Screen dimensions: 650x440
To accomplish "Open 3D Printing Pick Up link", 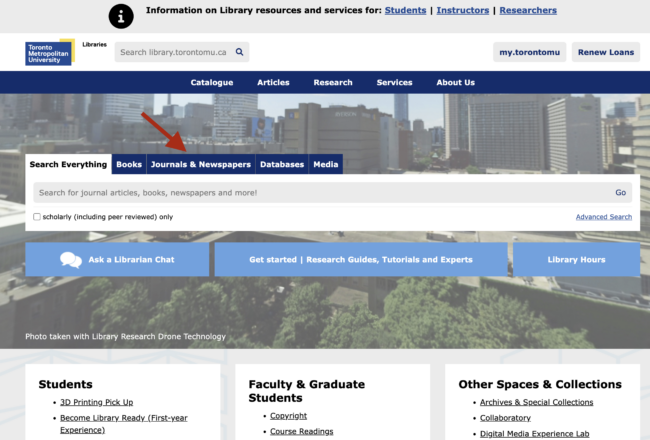I will [x=97, y=402].
